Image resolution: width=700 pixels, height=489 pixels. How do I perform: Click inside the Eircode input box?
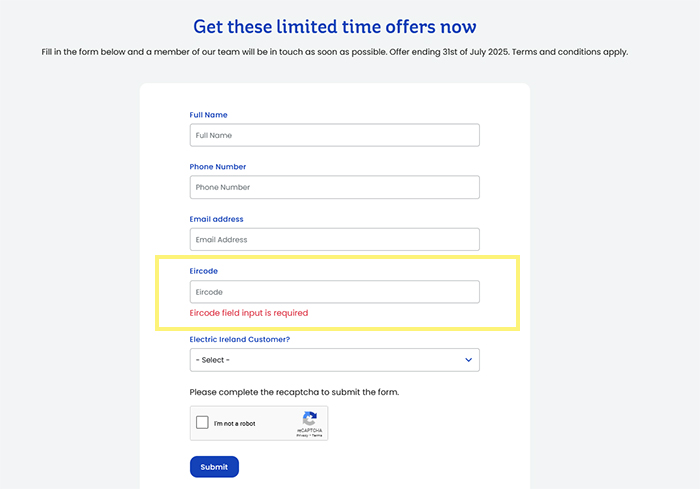click(334, 292)
